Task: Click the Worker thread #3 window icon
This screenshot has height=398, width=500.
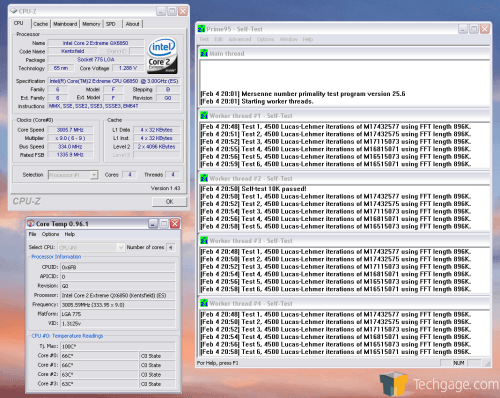Action: click(x=204, y=241)
